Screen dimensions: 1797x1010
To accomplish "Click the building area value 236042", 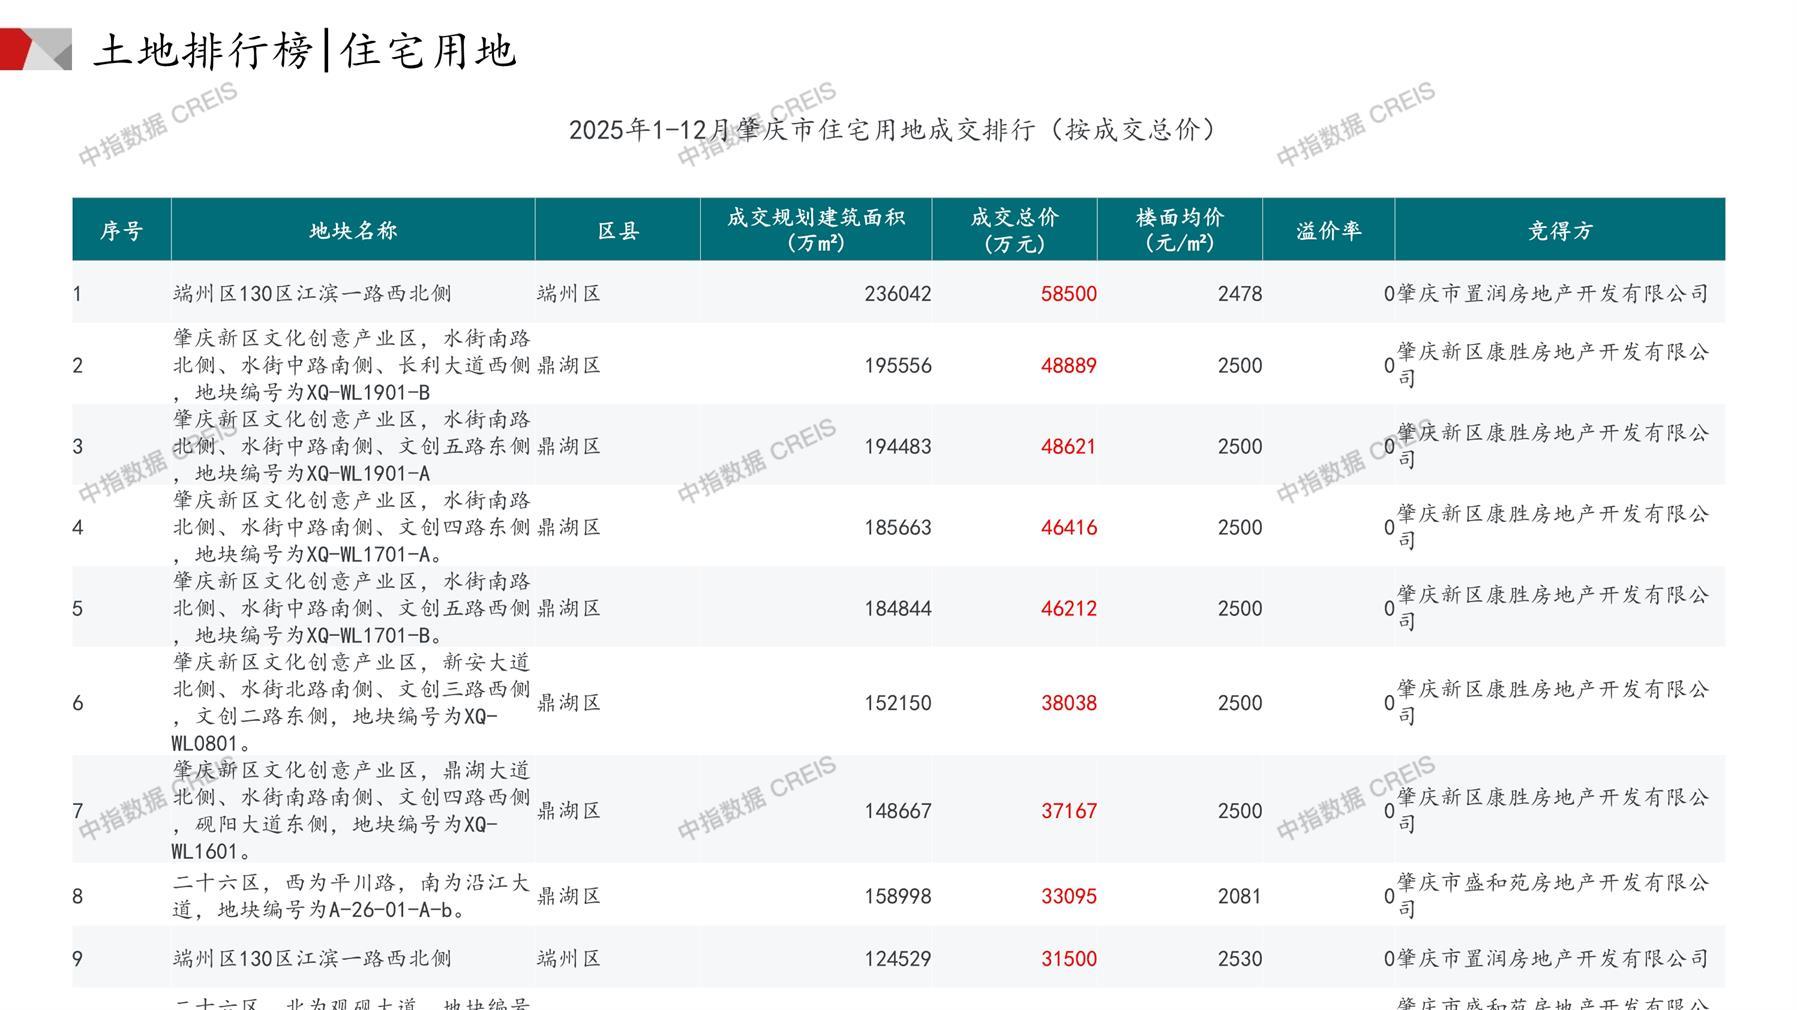I will pos(897,294).
